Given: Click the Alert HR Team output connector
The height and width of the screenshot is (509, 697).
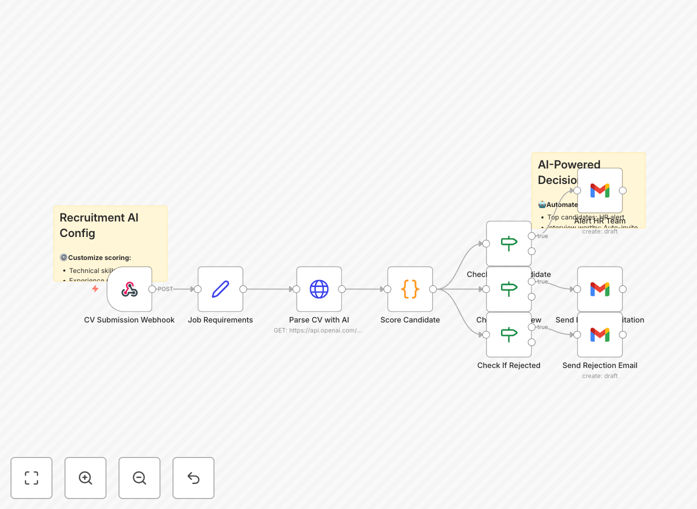Looking at the screenshot, I should pos(623,190).
